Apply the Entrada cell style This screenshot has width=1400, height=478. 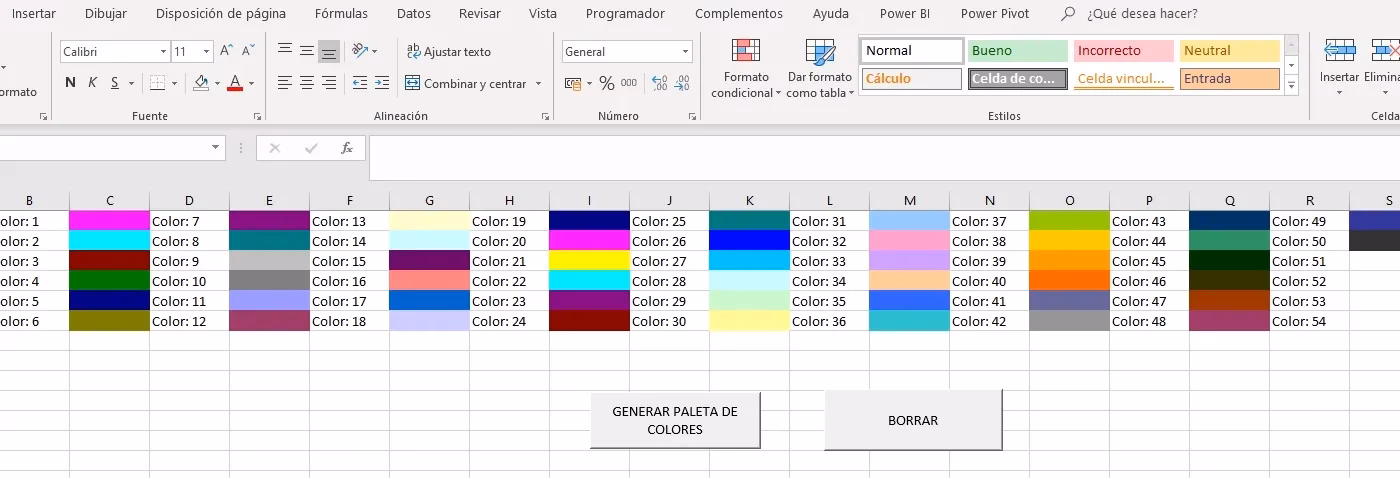[1229, 79]
